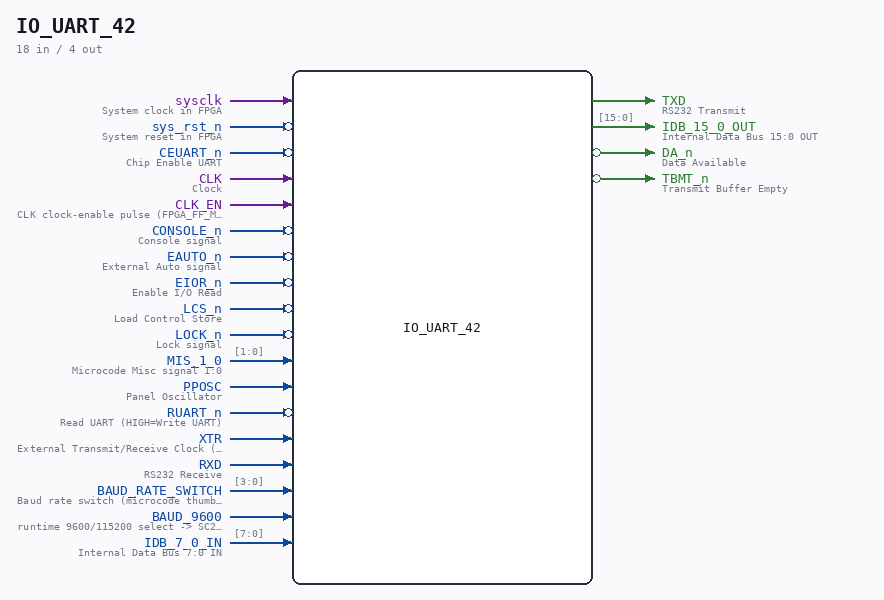This screenshot has width=884, height=600.
Task: Click the EAUTO_n port label
Action: pyautogui.click(x=194, y=256)
